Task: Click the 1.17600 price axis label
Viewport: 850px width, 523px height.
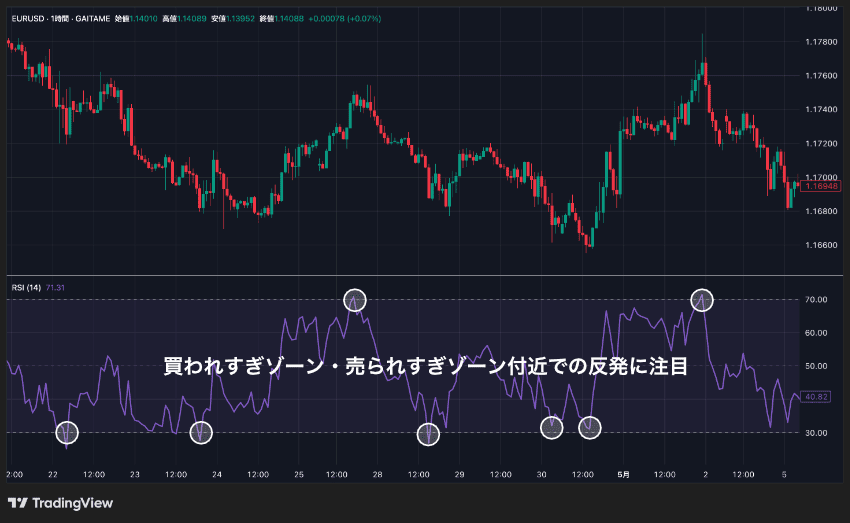Action: click(x=821, y=75)
